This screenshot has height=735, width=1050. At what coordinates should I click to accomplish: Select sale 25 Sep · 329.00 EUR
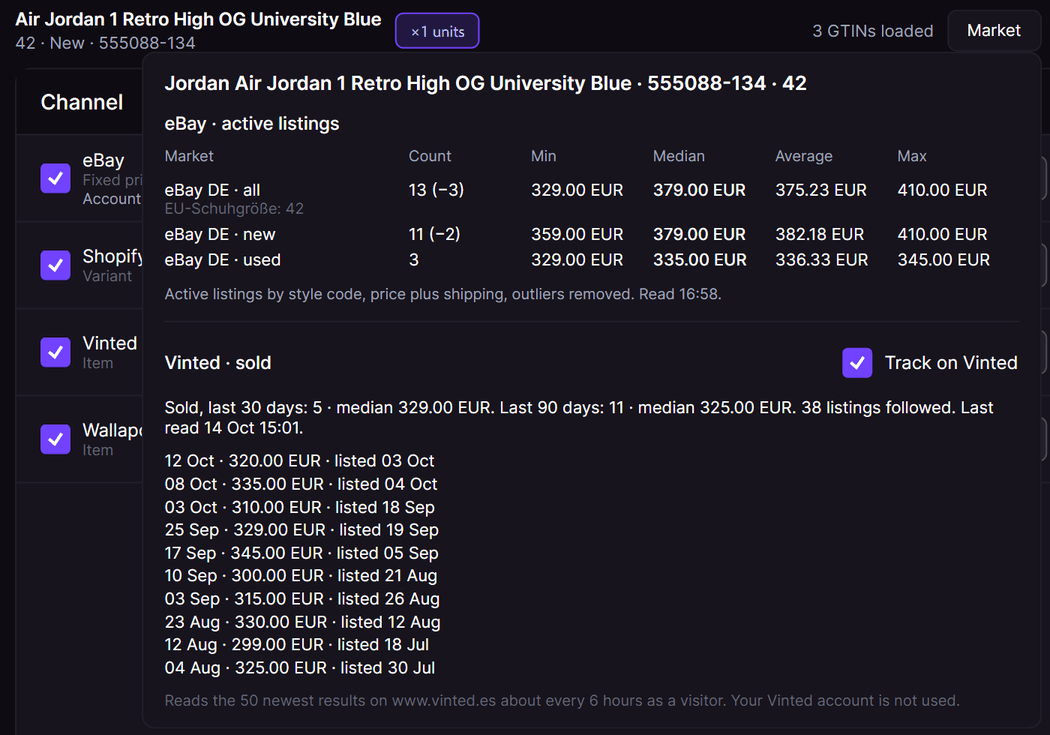tap(301, 530)
